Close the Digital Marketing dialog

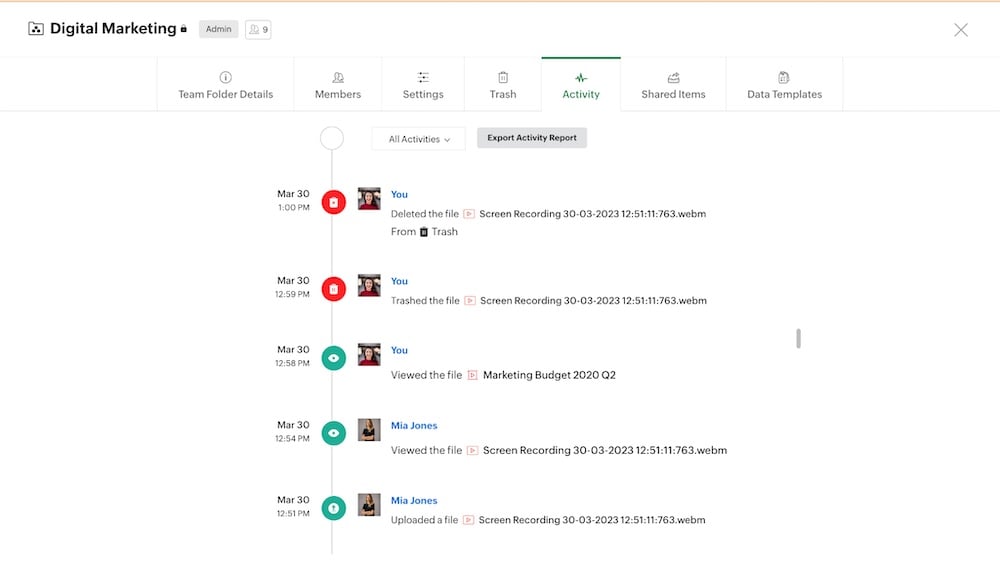(x=960, y=30)
